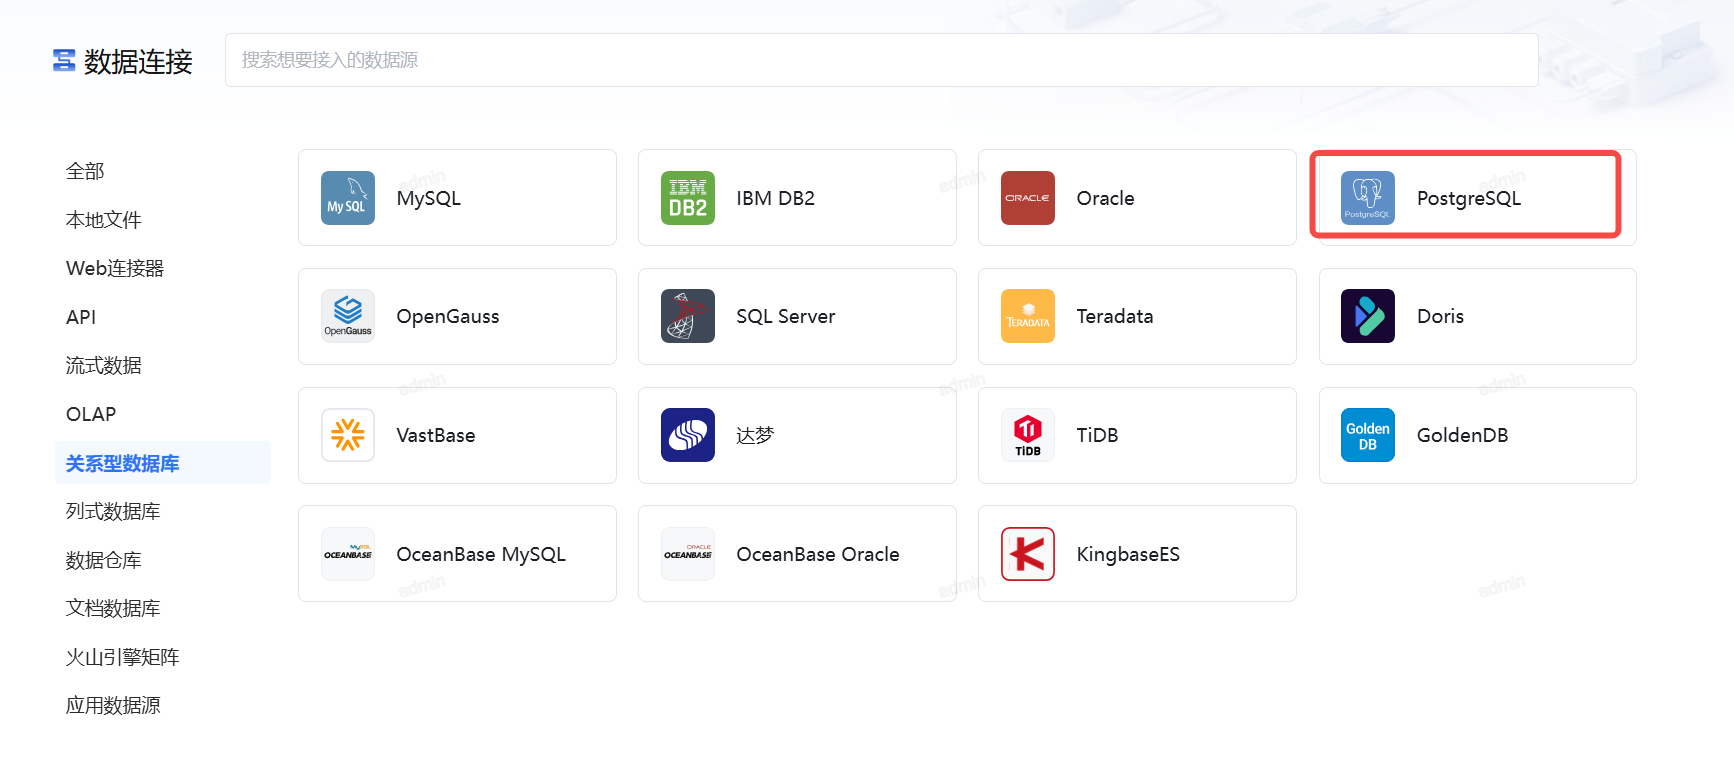Open the 火山引擎矩阵 category
1734x771 pixels.
[123, 657]
